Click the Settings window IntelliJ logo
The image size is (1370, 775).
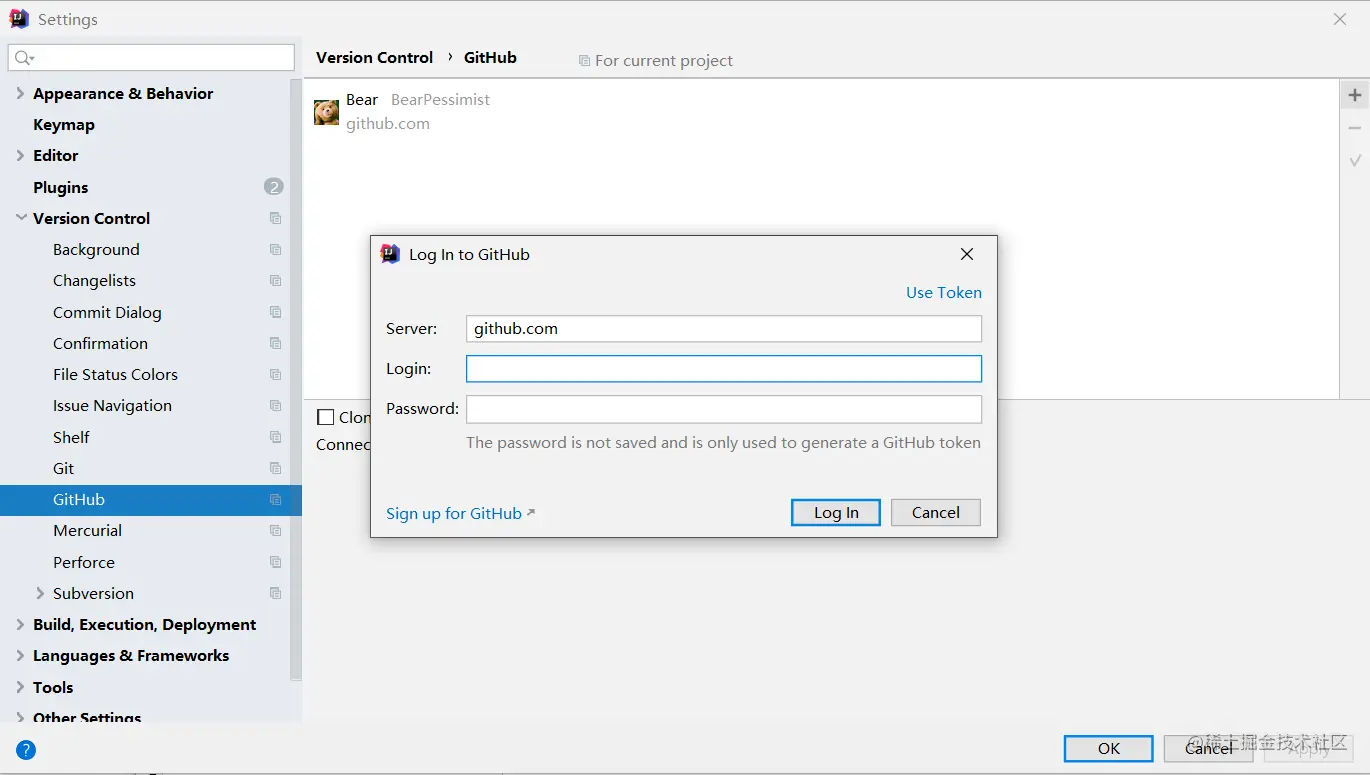pos(19,19)
